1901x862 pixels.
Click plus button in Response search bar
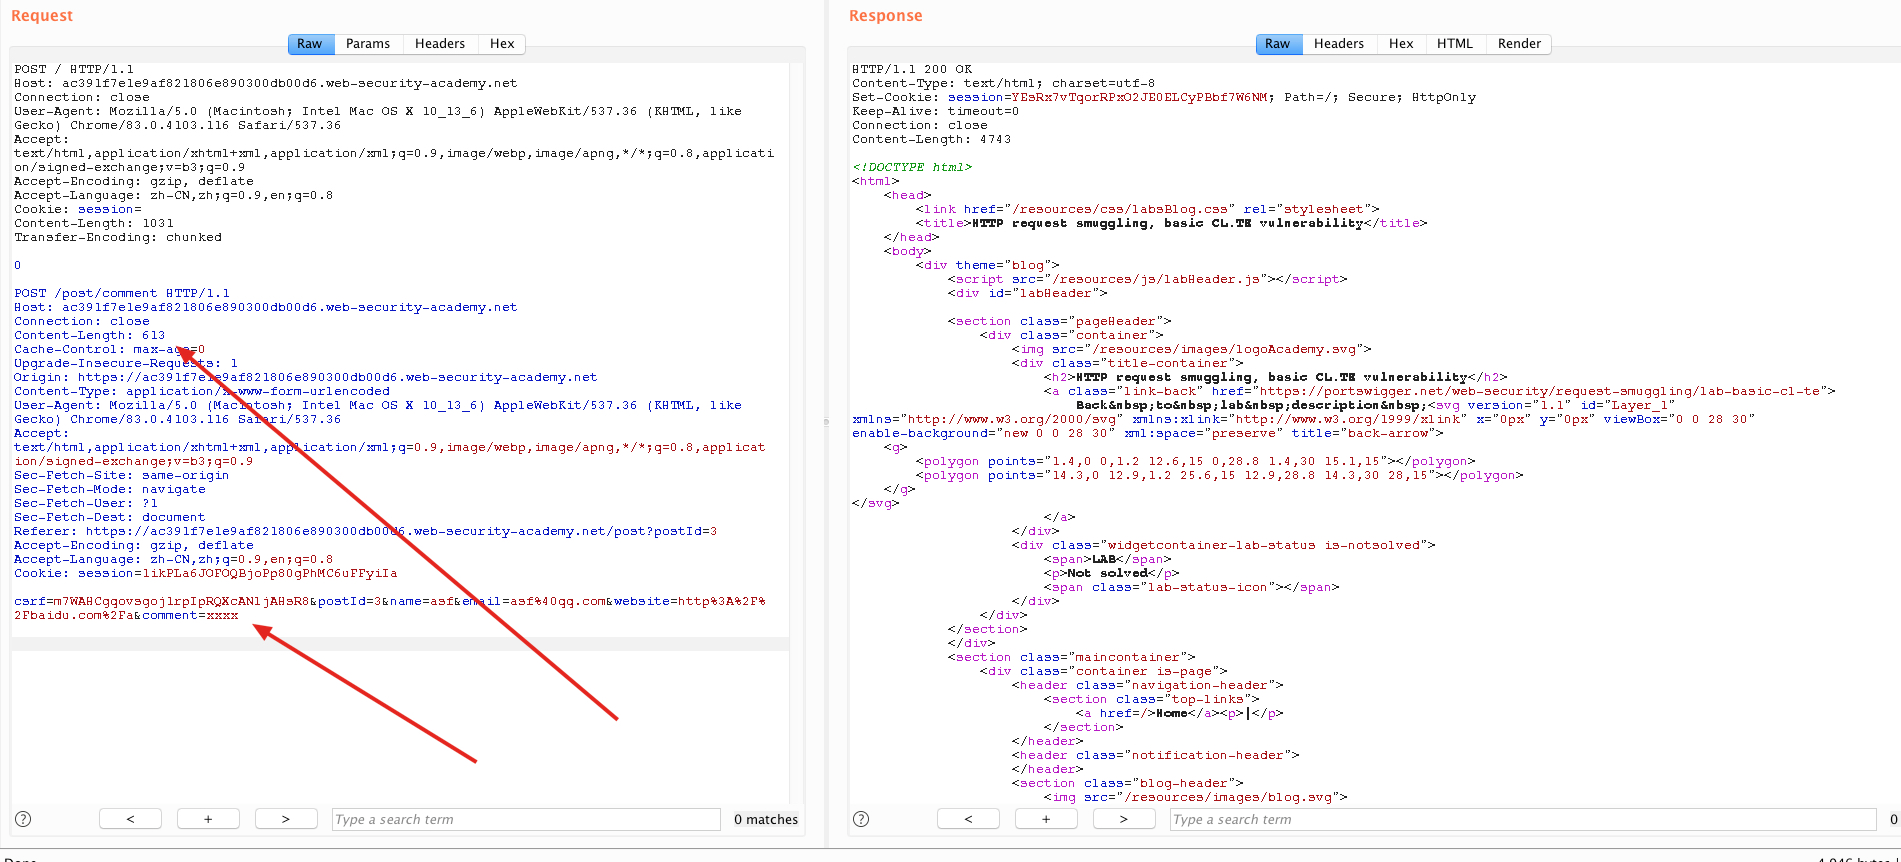point(1046,819)
